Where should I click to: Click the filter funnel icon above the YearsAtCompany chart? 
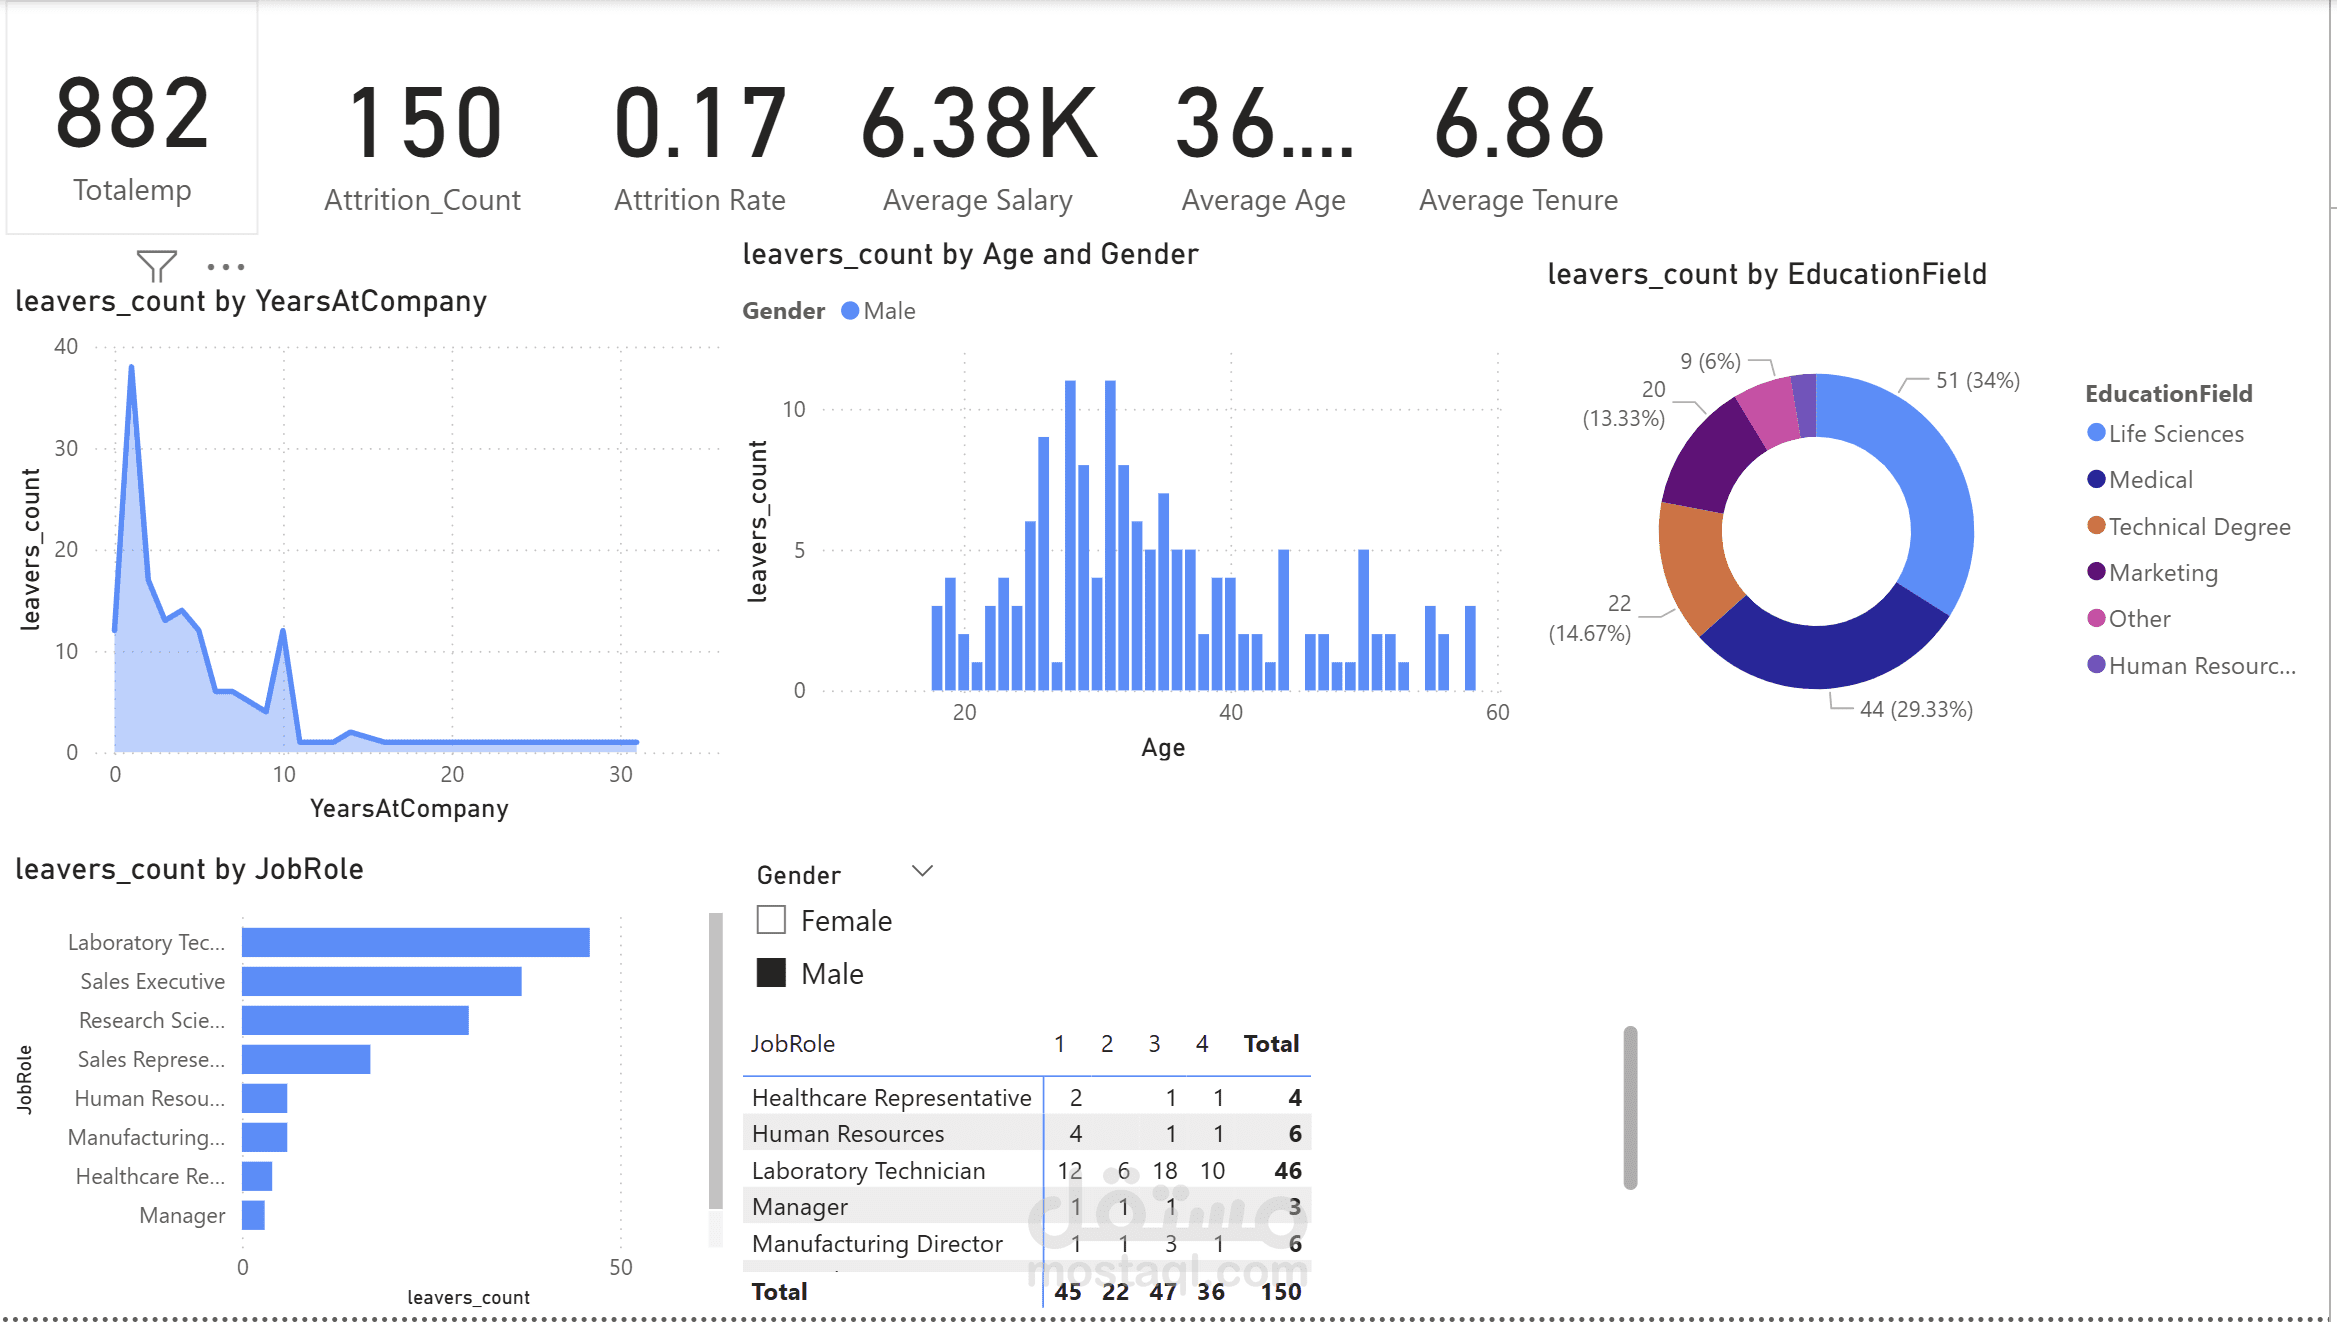[x=156, y=266]
